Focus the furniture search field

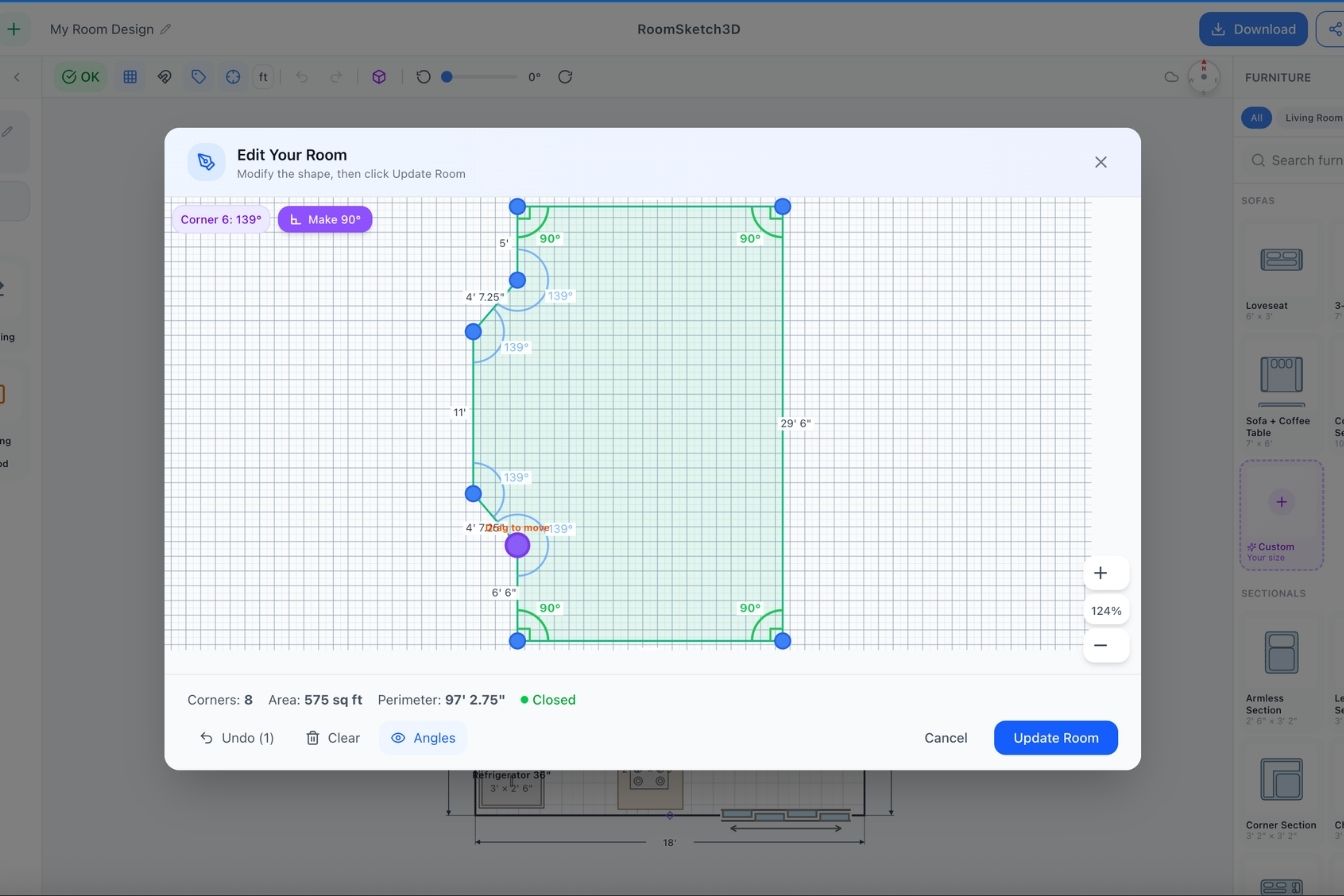pos(1294,160)
